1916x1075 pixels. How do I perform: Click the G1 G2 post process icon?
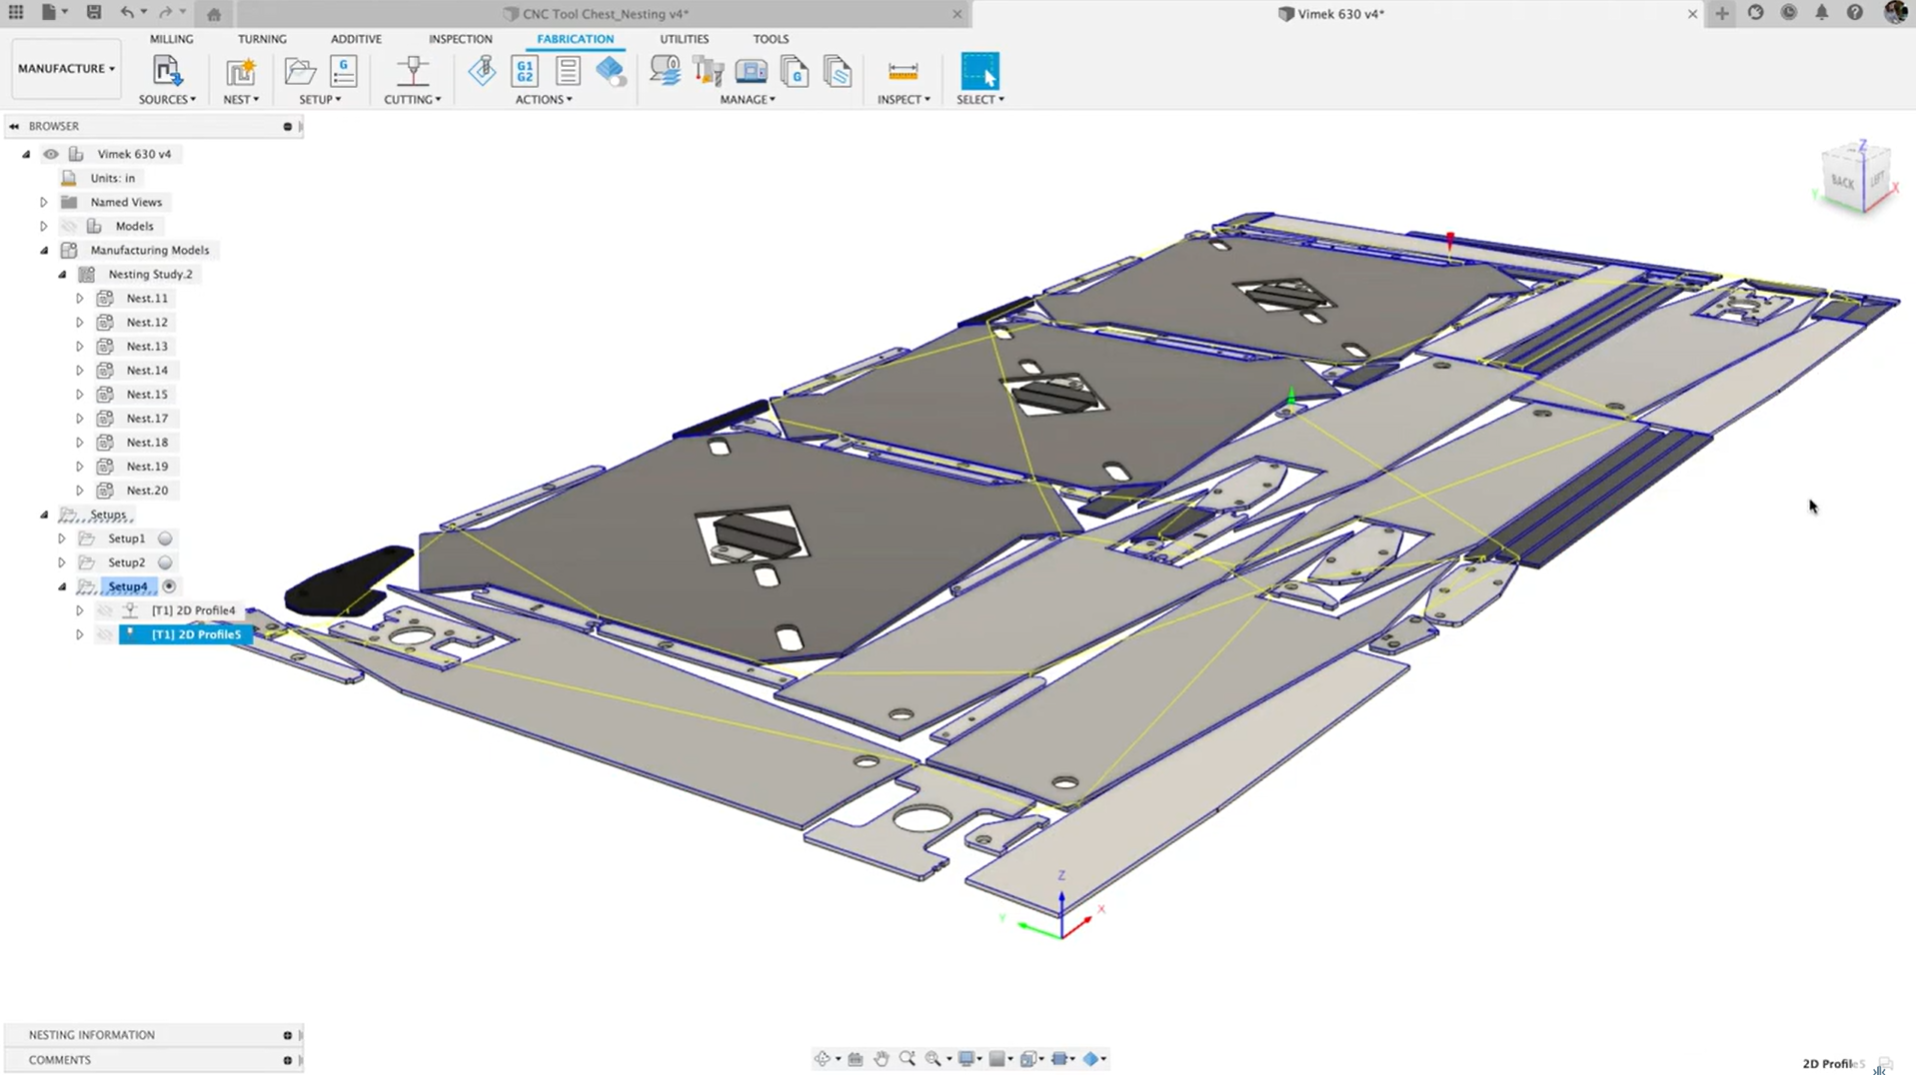(x=525, y=71)
